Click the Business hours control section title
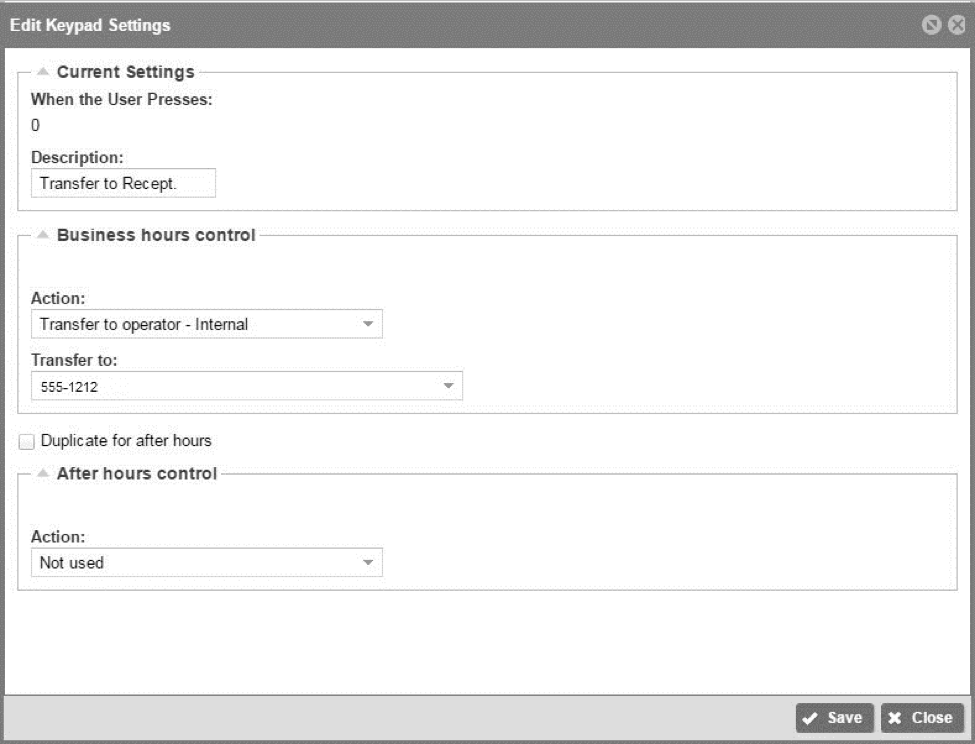 pyautogui.click(x=156, y=235)
